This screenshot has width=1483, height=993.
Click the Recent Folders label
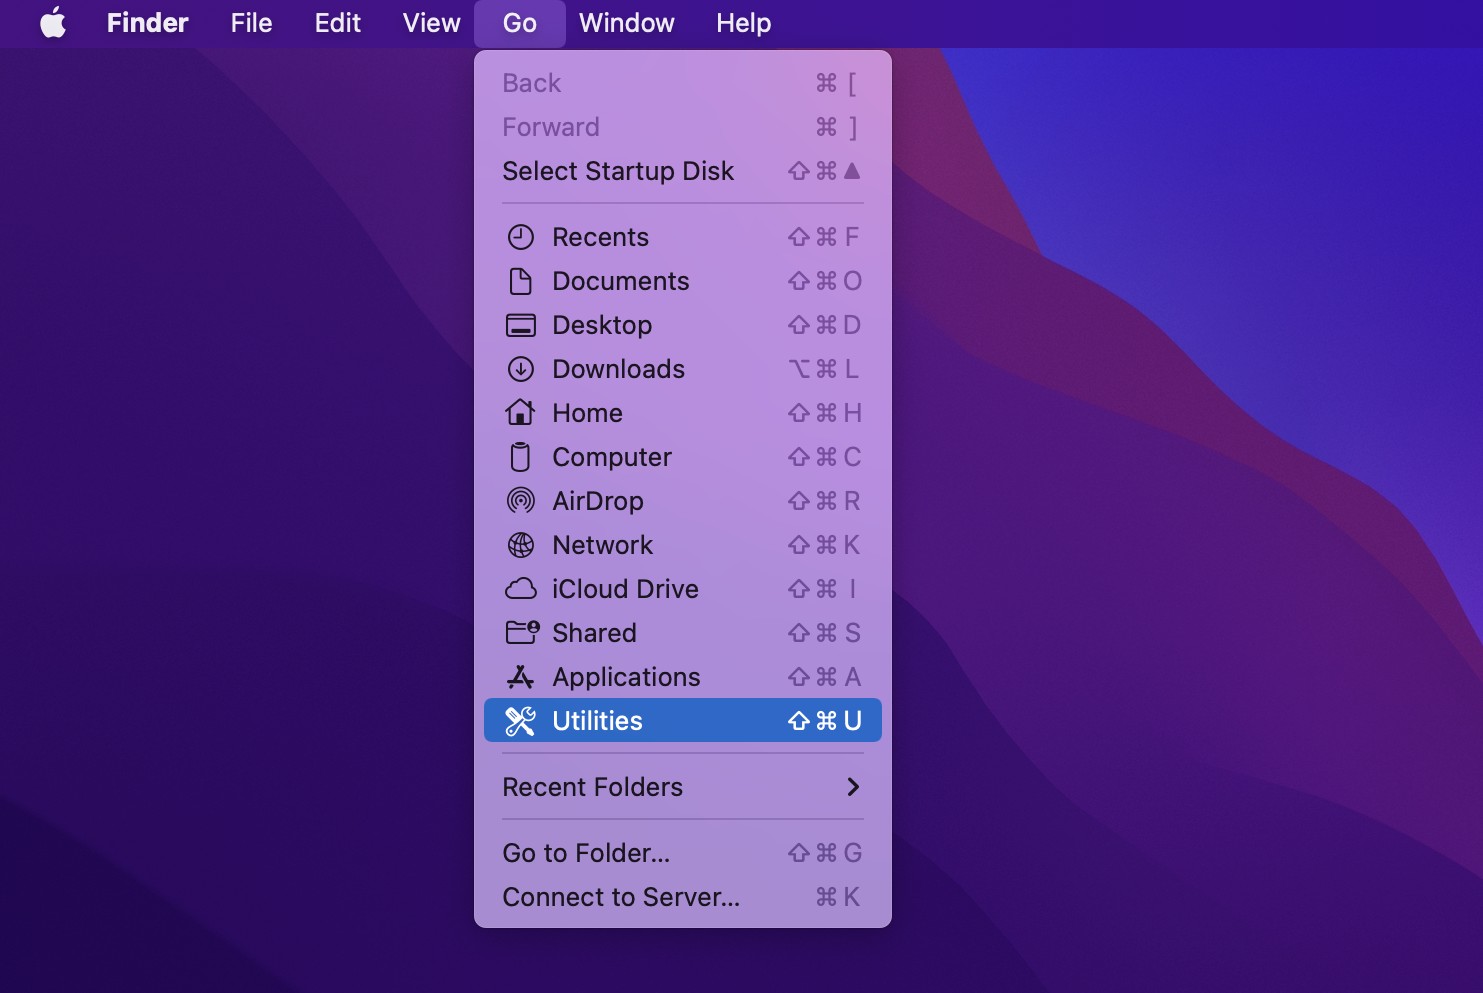coord(593,787)
